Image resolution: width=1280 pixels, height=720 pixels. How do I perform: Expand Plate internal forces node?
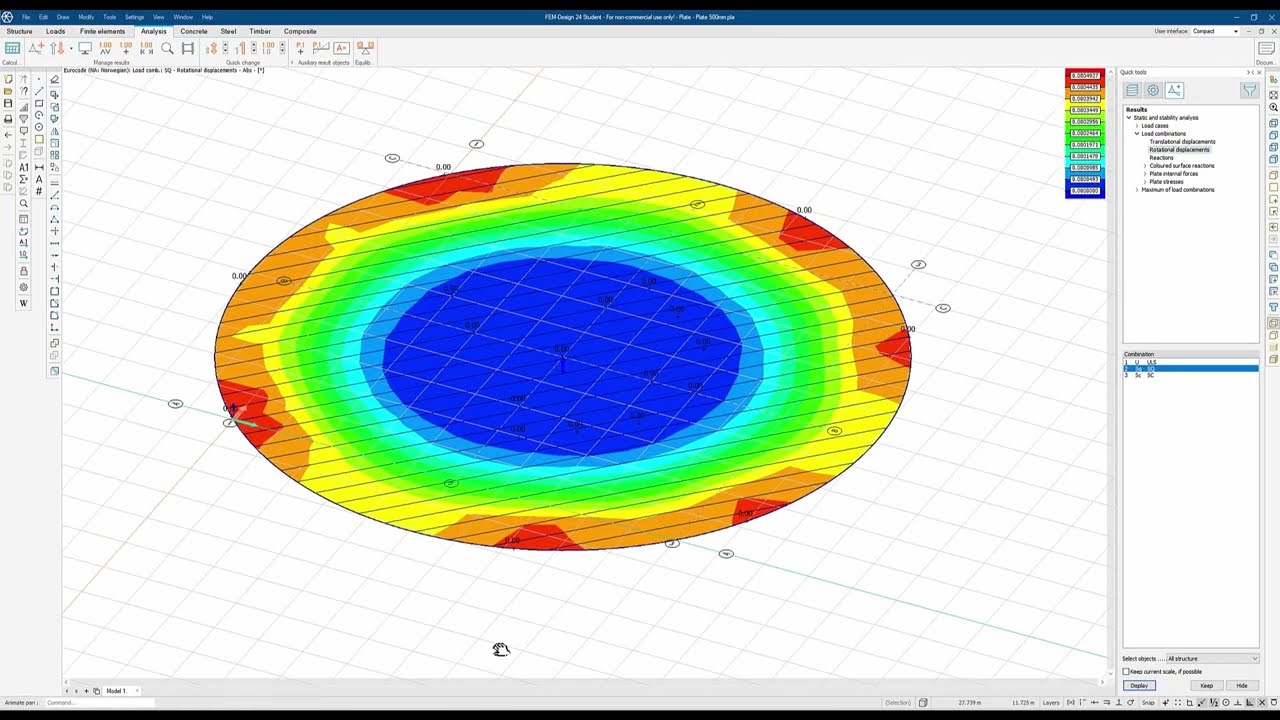[1145, 174]
